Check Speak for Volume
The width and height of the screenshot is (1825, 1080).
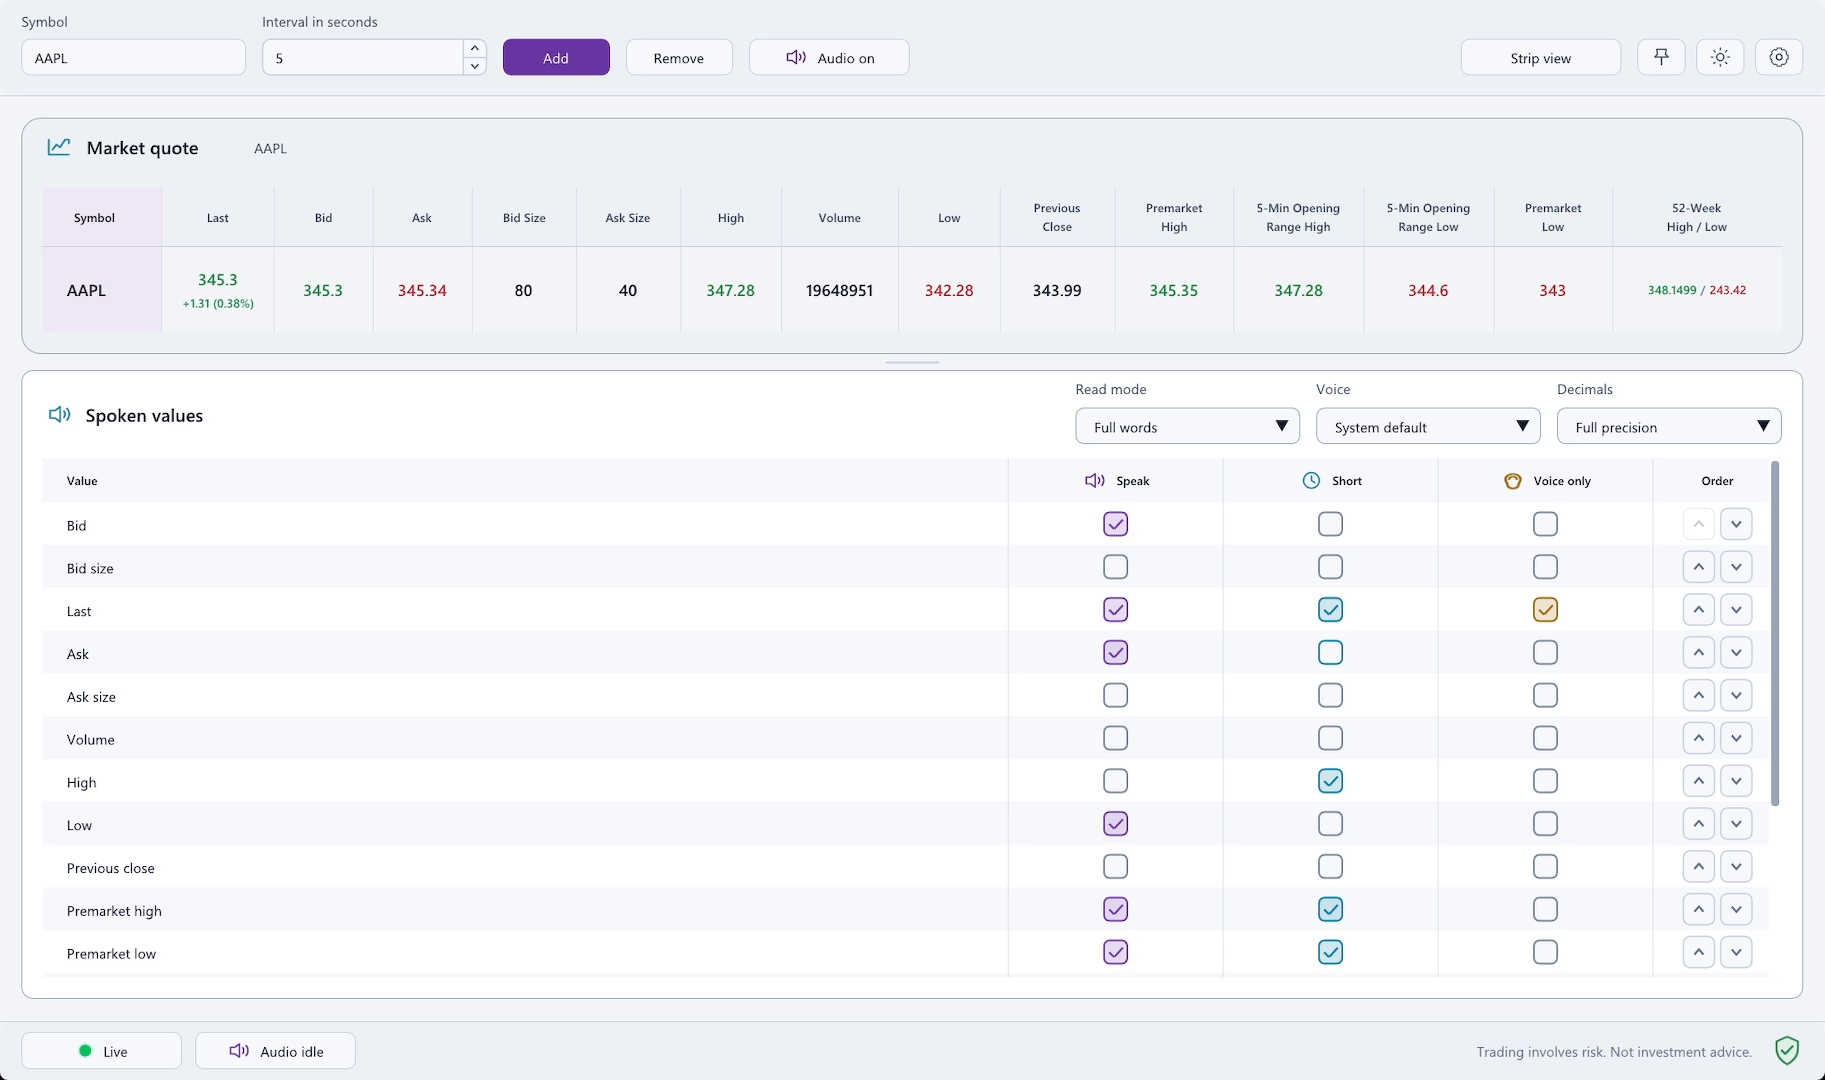[1115, 739]
